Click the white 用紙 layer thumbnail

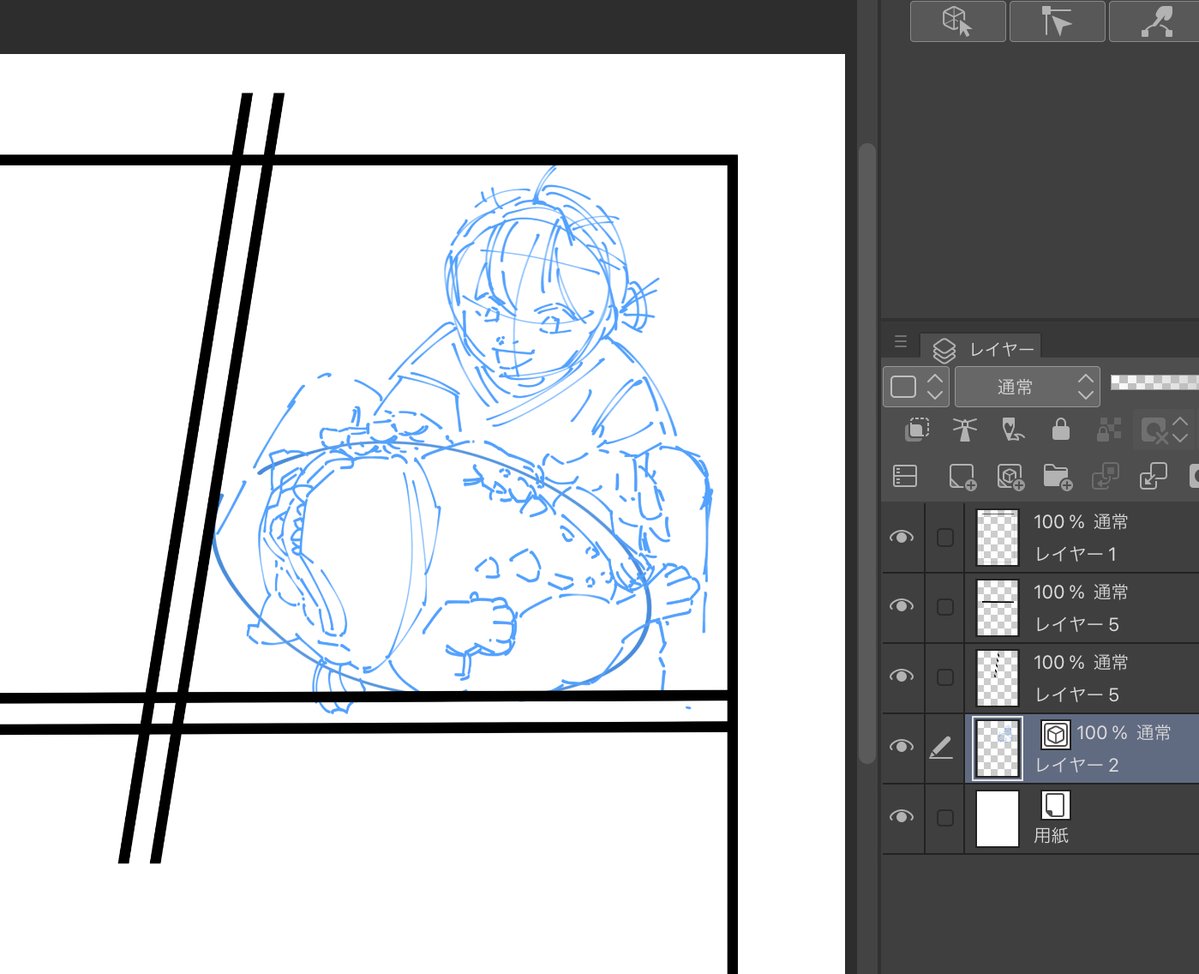pyautogui.click(x=997, y=819)
